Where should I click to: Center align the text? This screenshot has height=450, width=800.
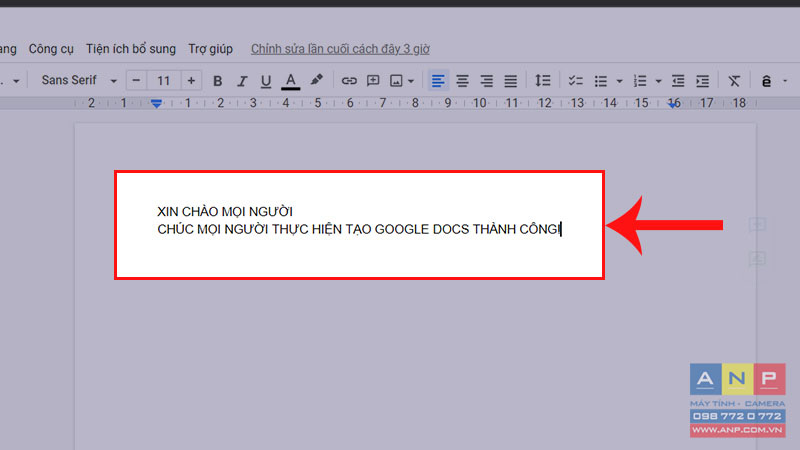(462, 81)
